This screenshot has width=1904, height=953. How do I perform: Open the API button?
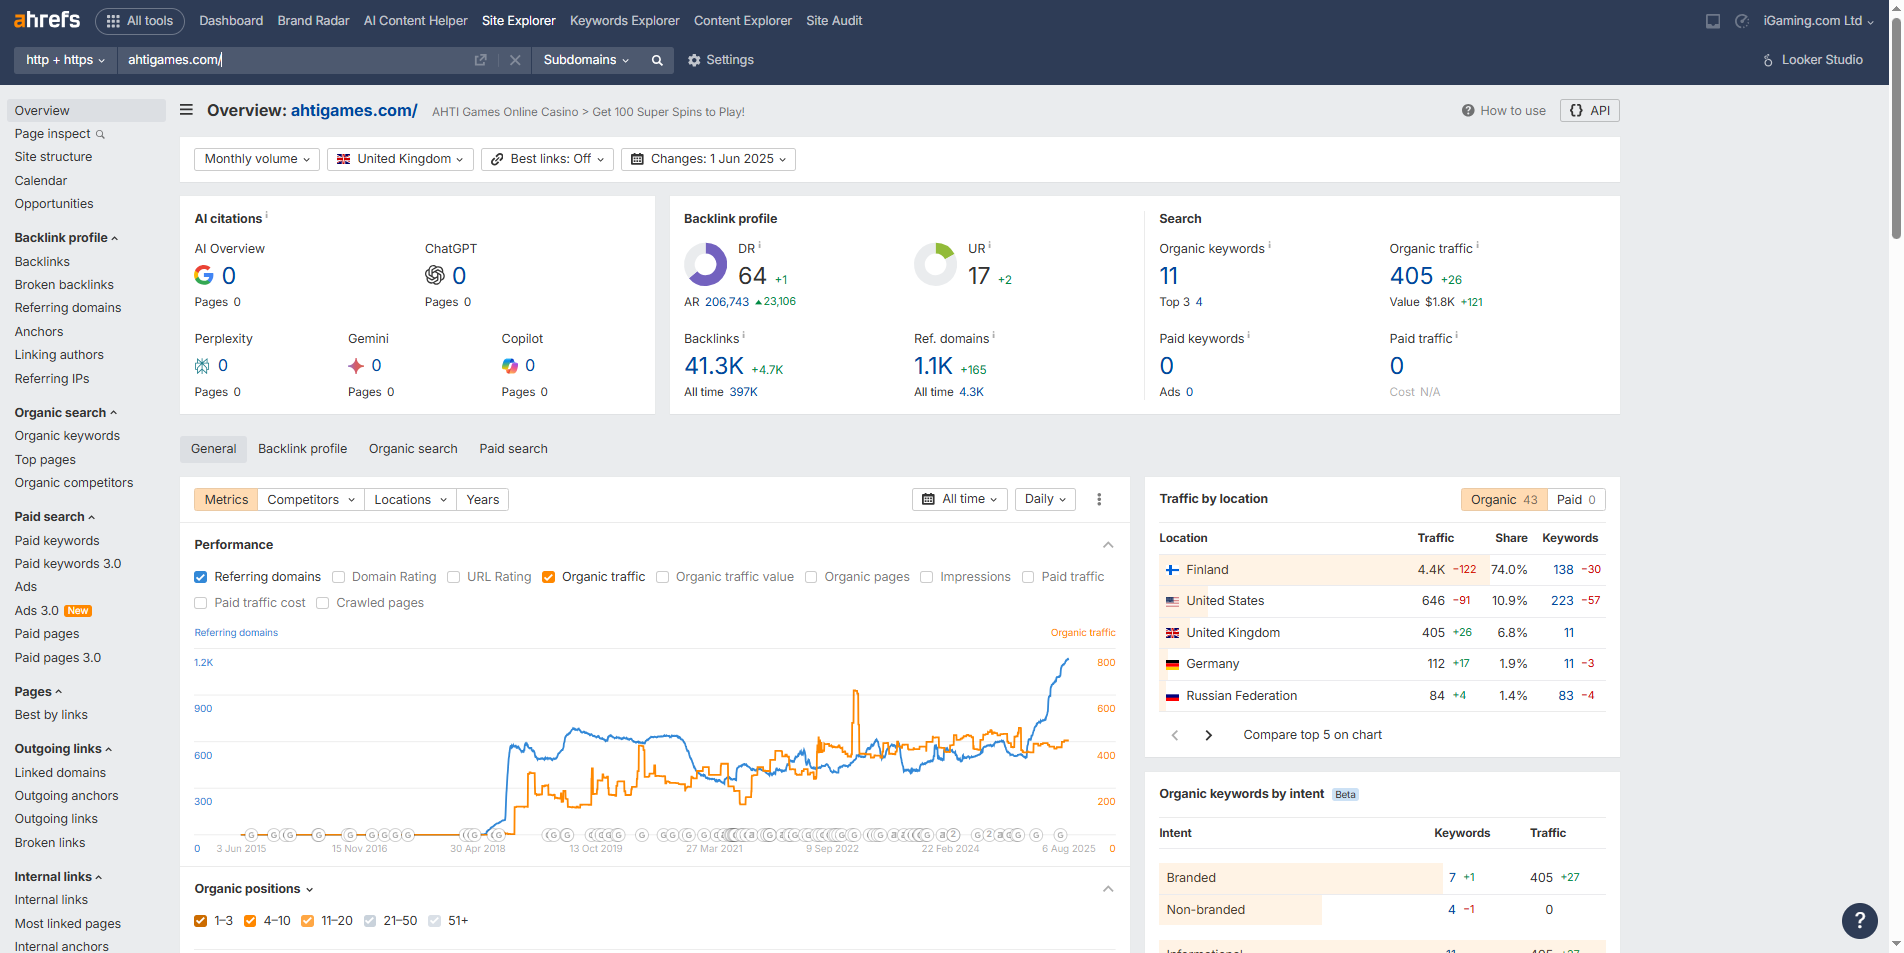tap(1590, 111)
